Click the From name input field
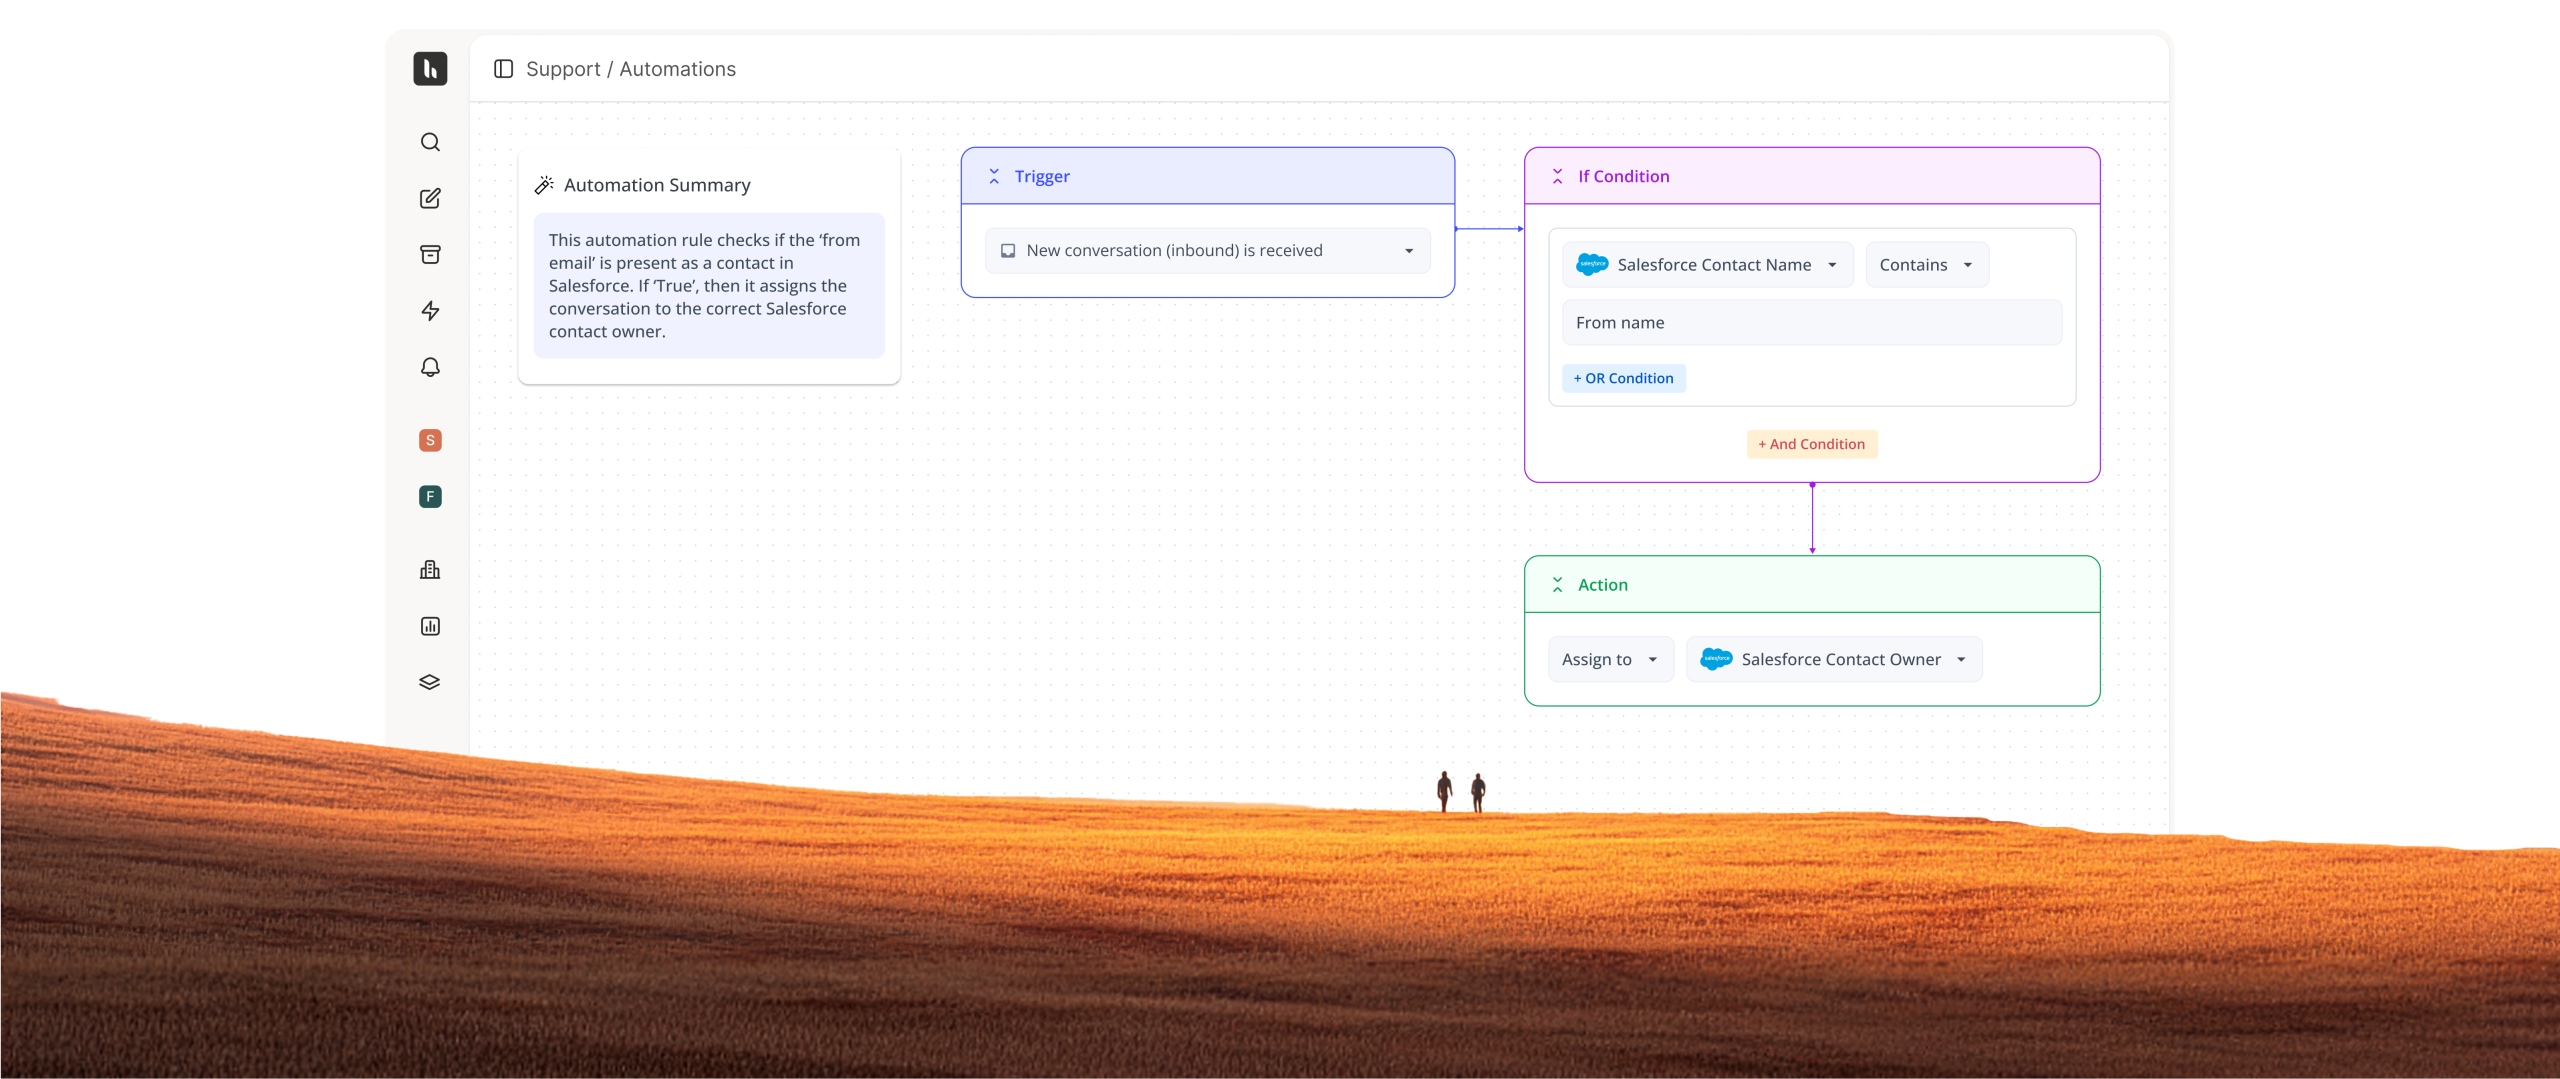 click(1811, 323)
